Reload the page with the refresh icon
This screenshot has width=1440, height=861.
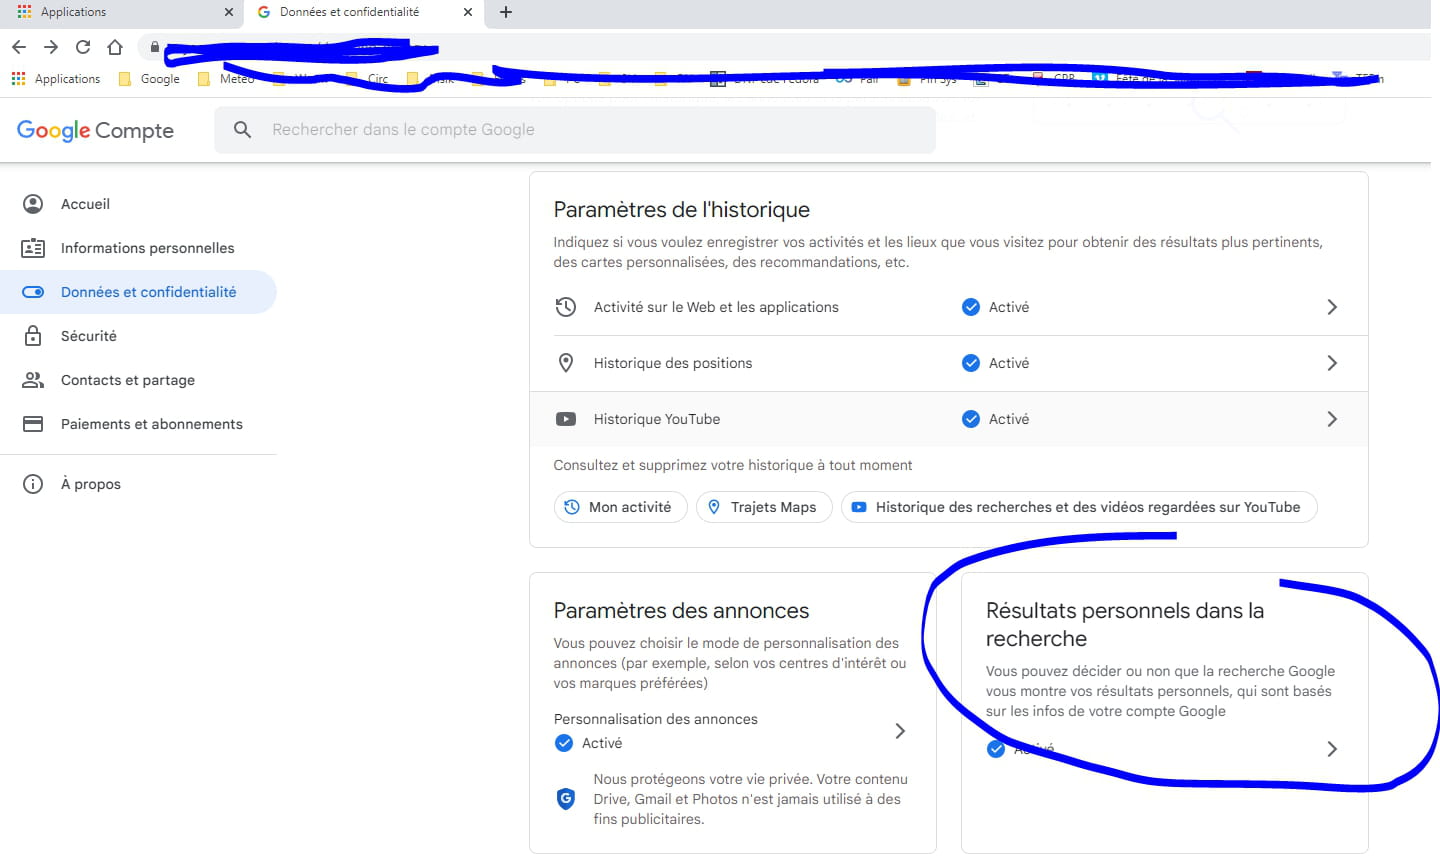(83, 47)
